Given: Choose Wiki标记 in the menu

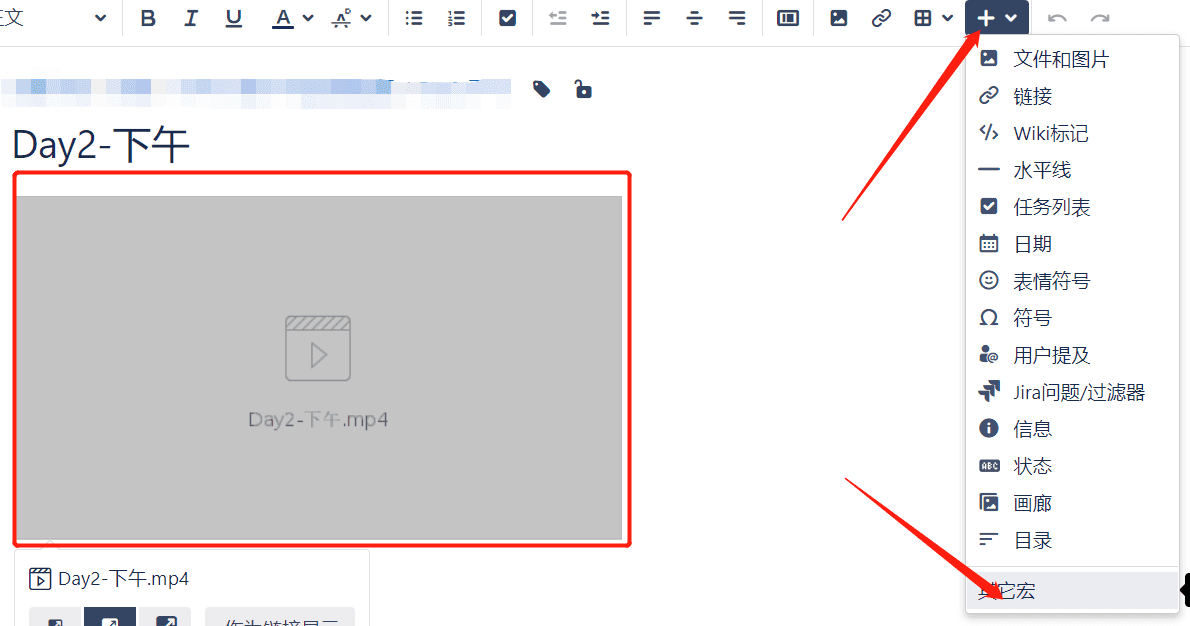Looking at the screenshot, I should tap(1050, 133).
